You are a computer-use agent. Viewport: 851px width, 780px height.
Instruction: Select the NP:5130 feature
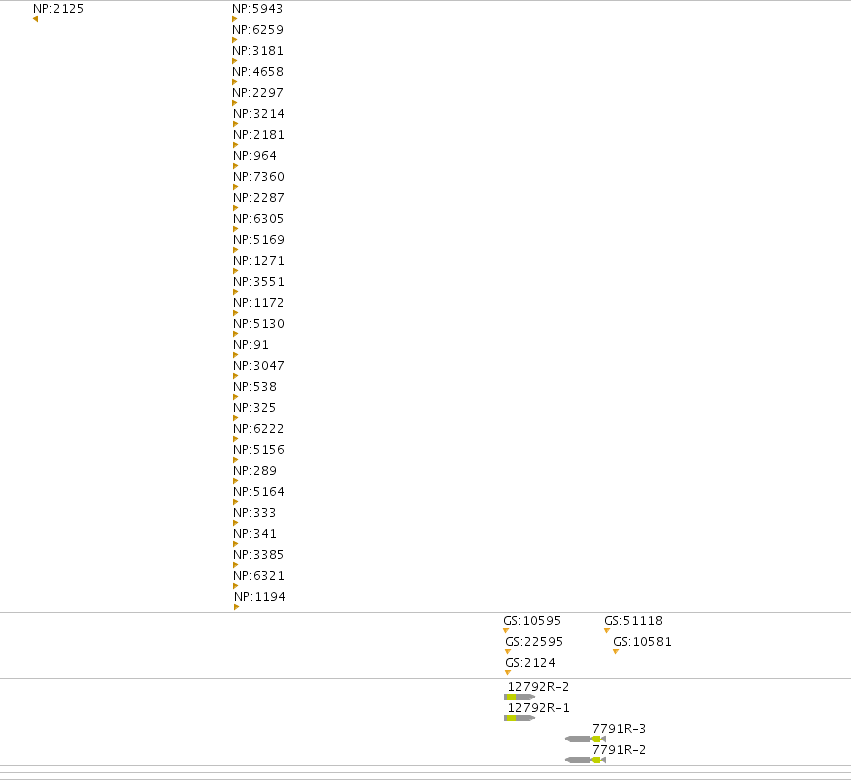coord(259,324)
